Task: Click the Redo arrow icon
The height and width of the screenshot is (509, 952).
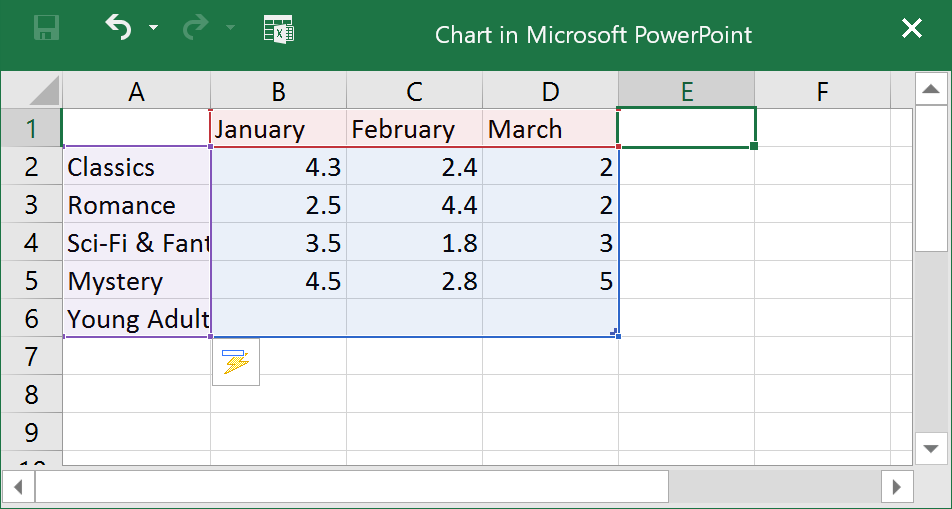Action: click(x=196, y=28)
